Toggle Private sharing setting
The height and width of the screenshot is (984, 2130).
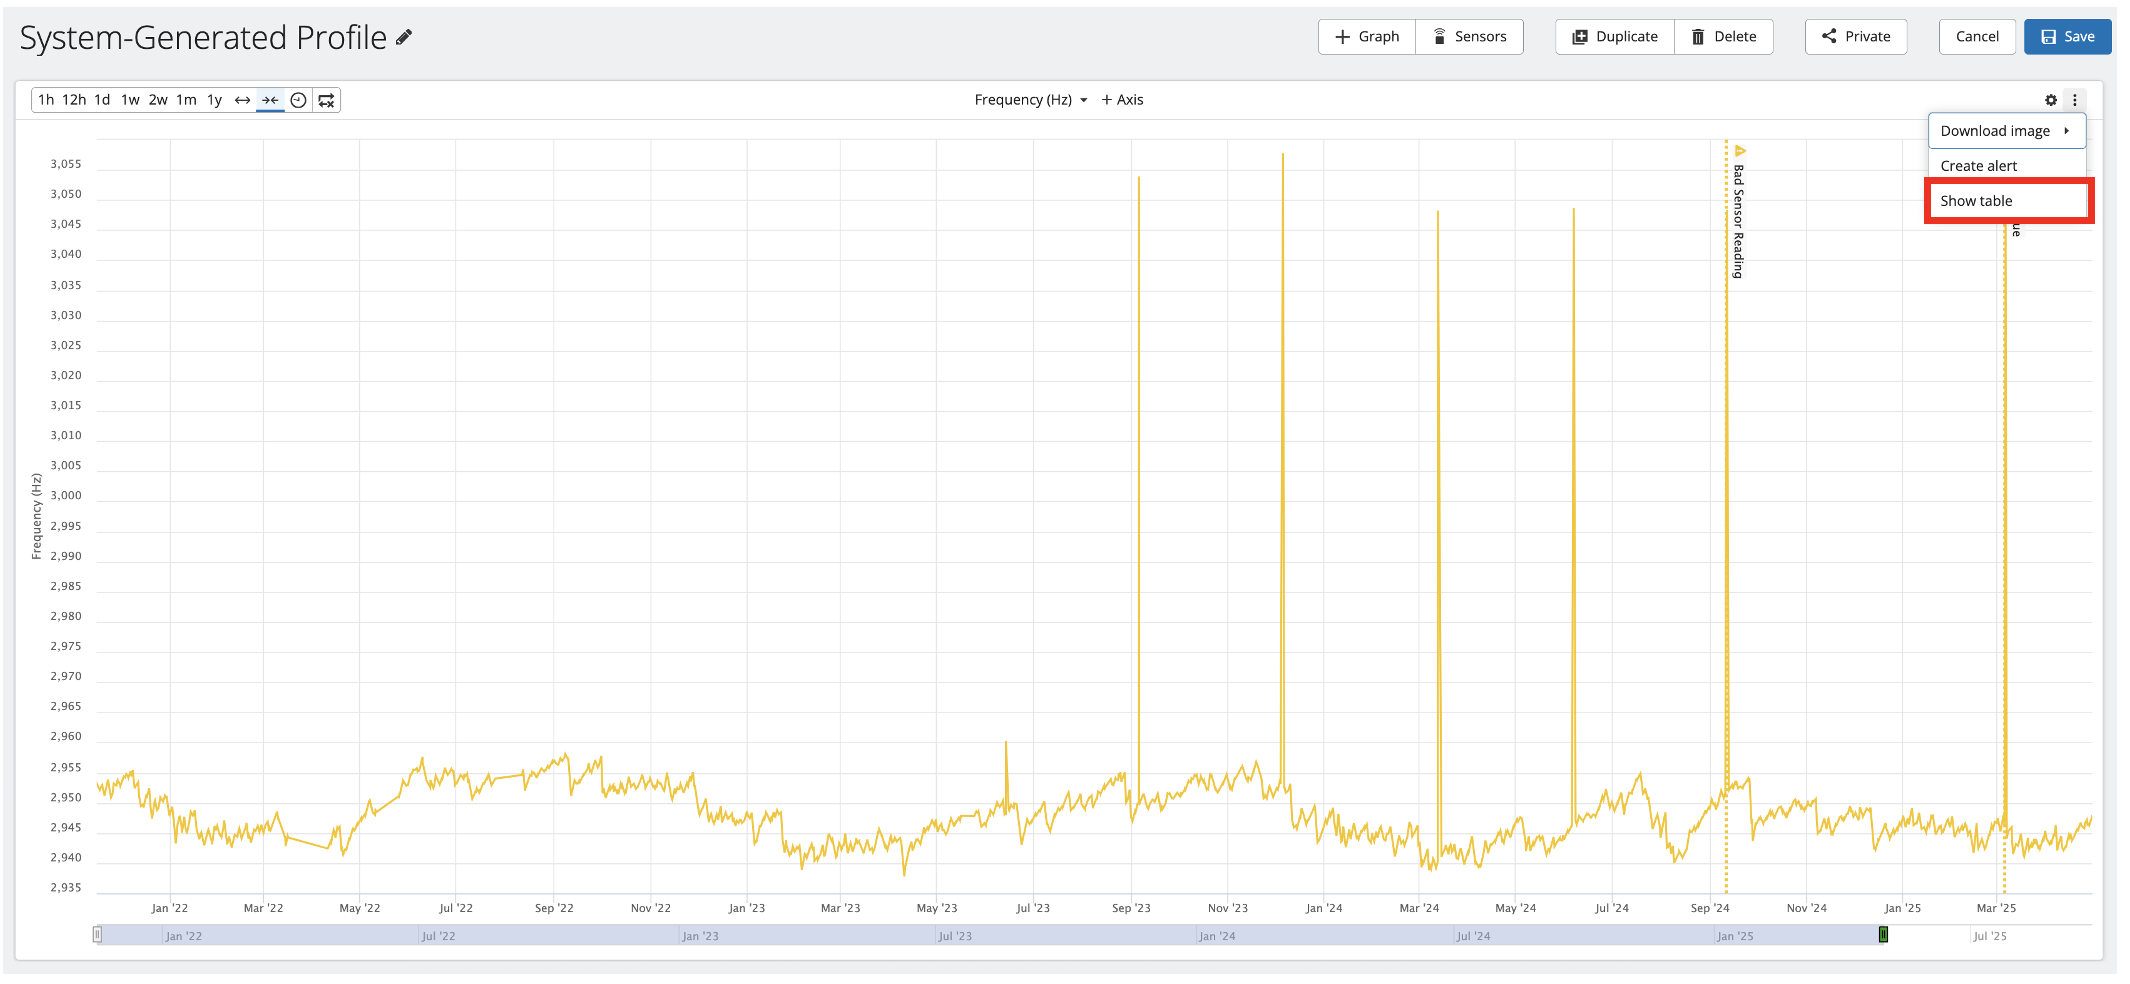click(1856, 37)
